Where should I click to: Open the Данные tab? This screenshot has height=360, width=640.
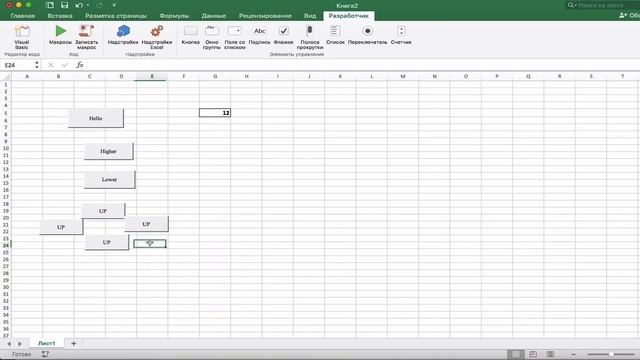[x=214, y=16]
